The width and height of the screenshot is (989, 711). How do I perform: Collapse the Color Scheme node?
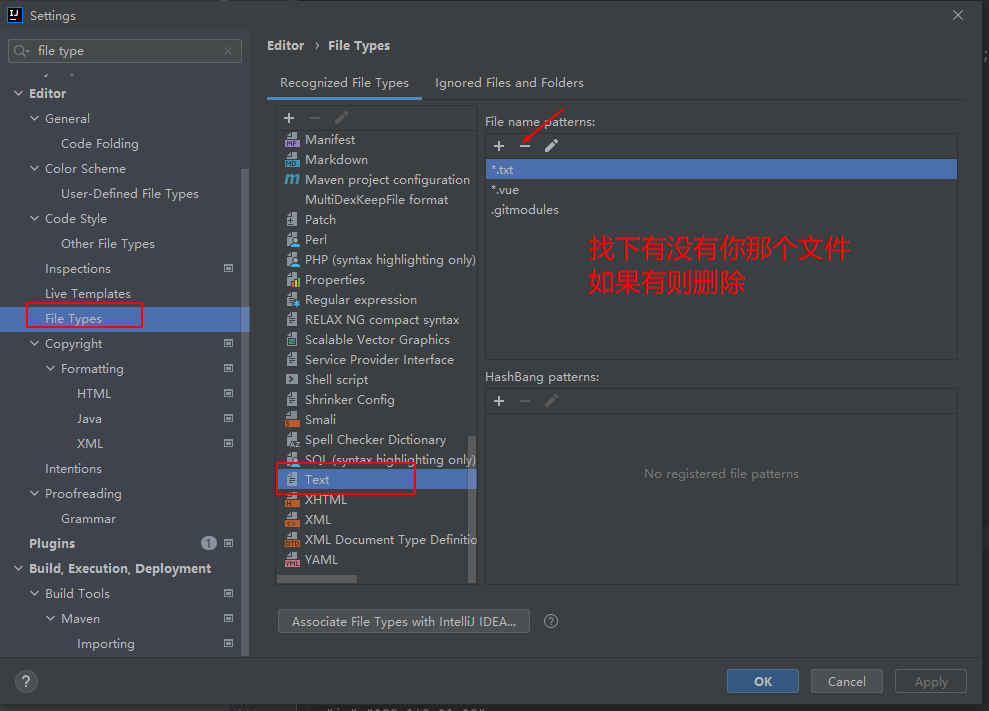click(34, 168)
